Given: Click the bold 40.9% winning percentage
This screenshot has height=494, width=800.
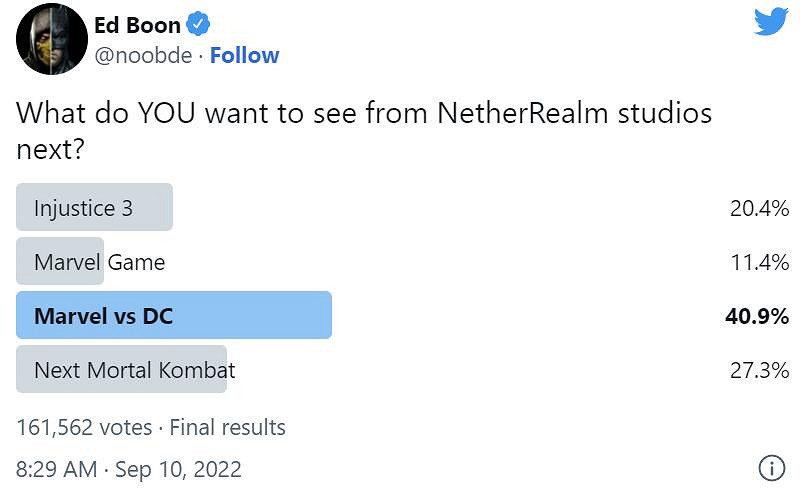Looking at the screenshot, I should pyautogui.click(x=757, y=316).
